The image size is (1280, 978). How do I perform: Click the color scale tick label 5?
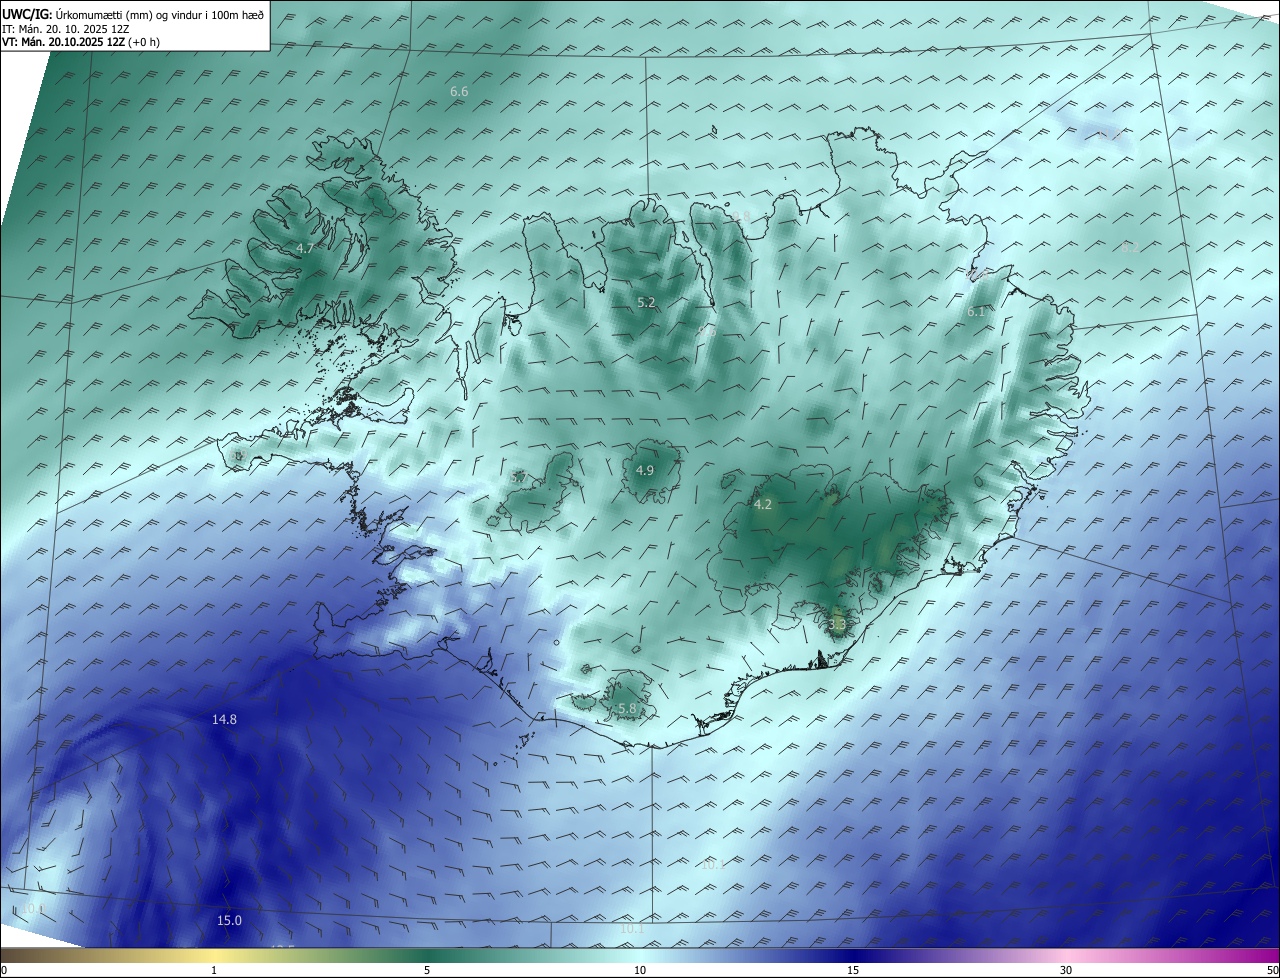(x=427, y=971)
